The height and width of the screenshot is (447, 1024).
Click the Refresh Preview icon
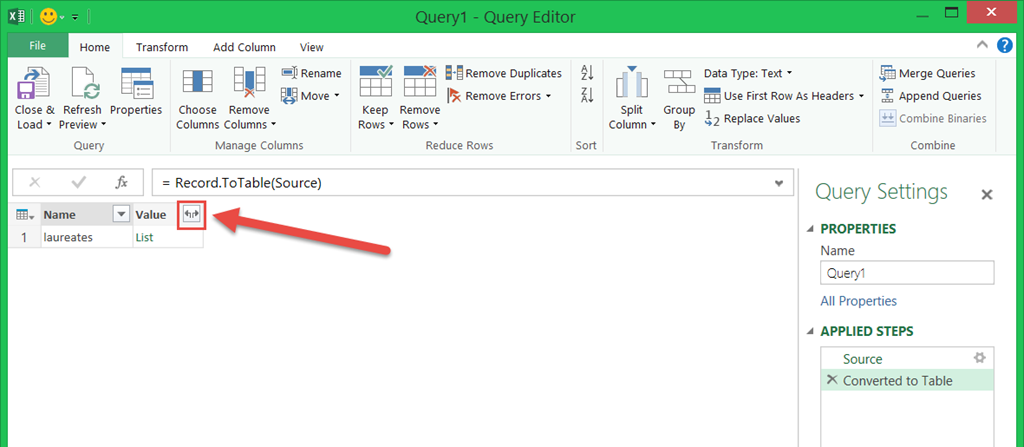coord(82,84)
